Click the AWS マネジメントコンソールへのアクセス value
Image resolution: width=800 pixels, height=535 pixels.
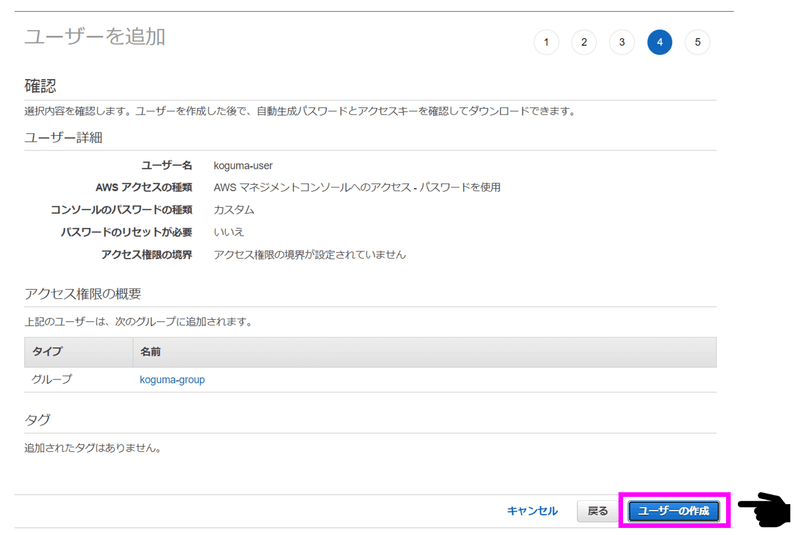point(357,187)
